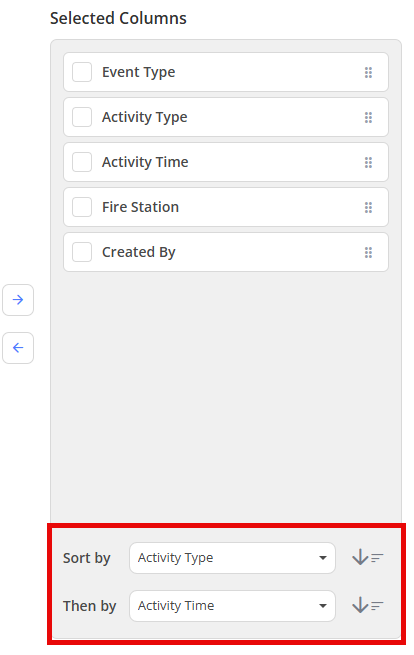
Task: Click the Created By drag handle
Action: click(x=368, y=252)
